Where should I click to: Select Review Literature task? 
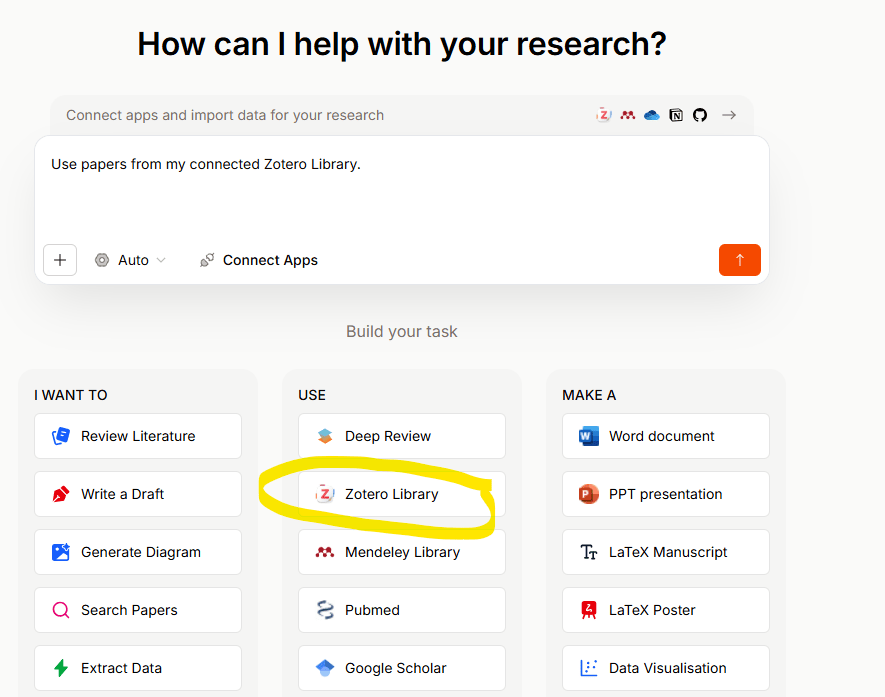(138, 436)
